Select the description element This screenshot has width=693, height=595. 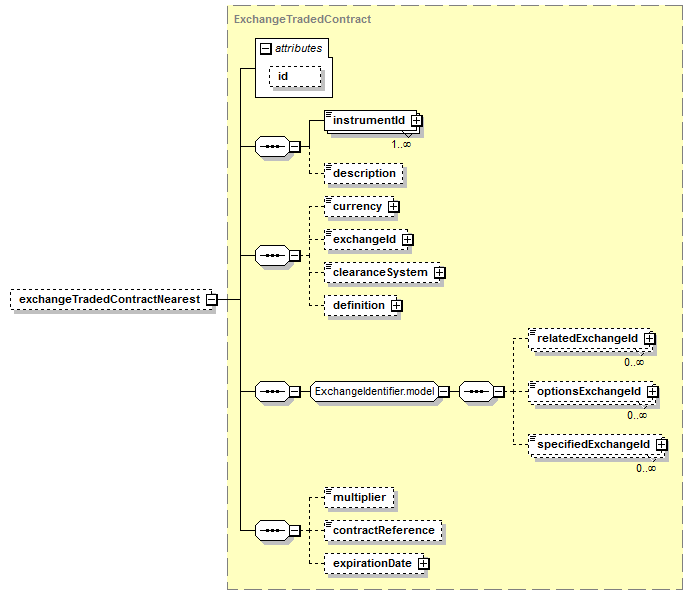click(x=365, y=173)
